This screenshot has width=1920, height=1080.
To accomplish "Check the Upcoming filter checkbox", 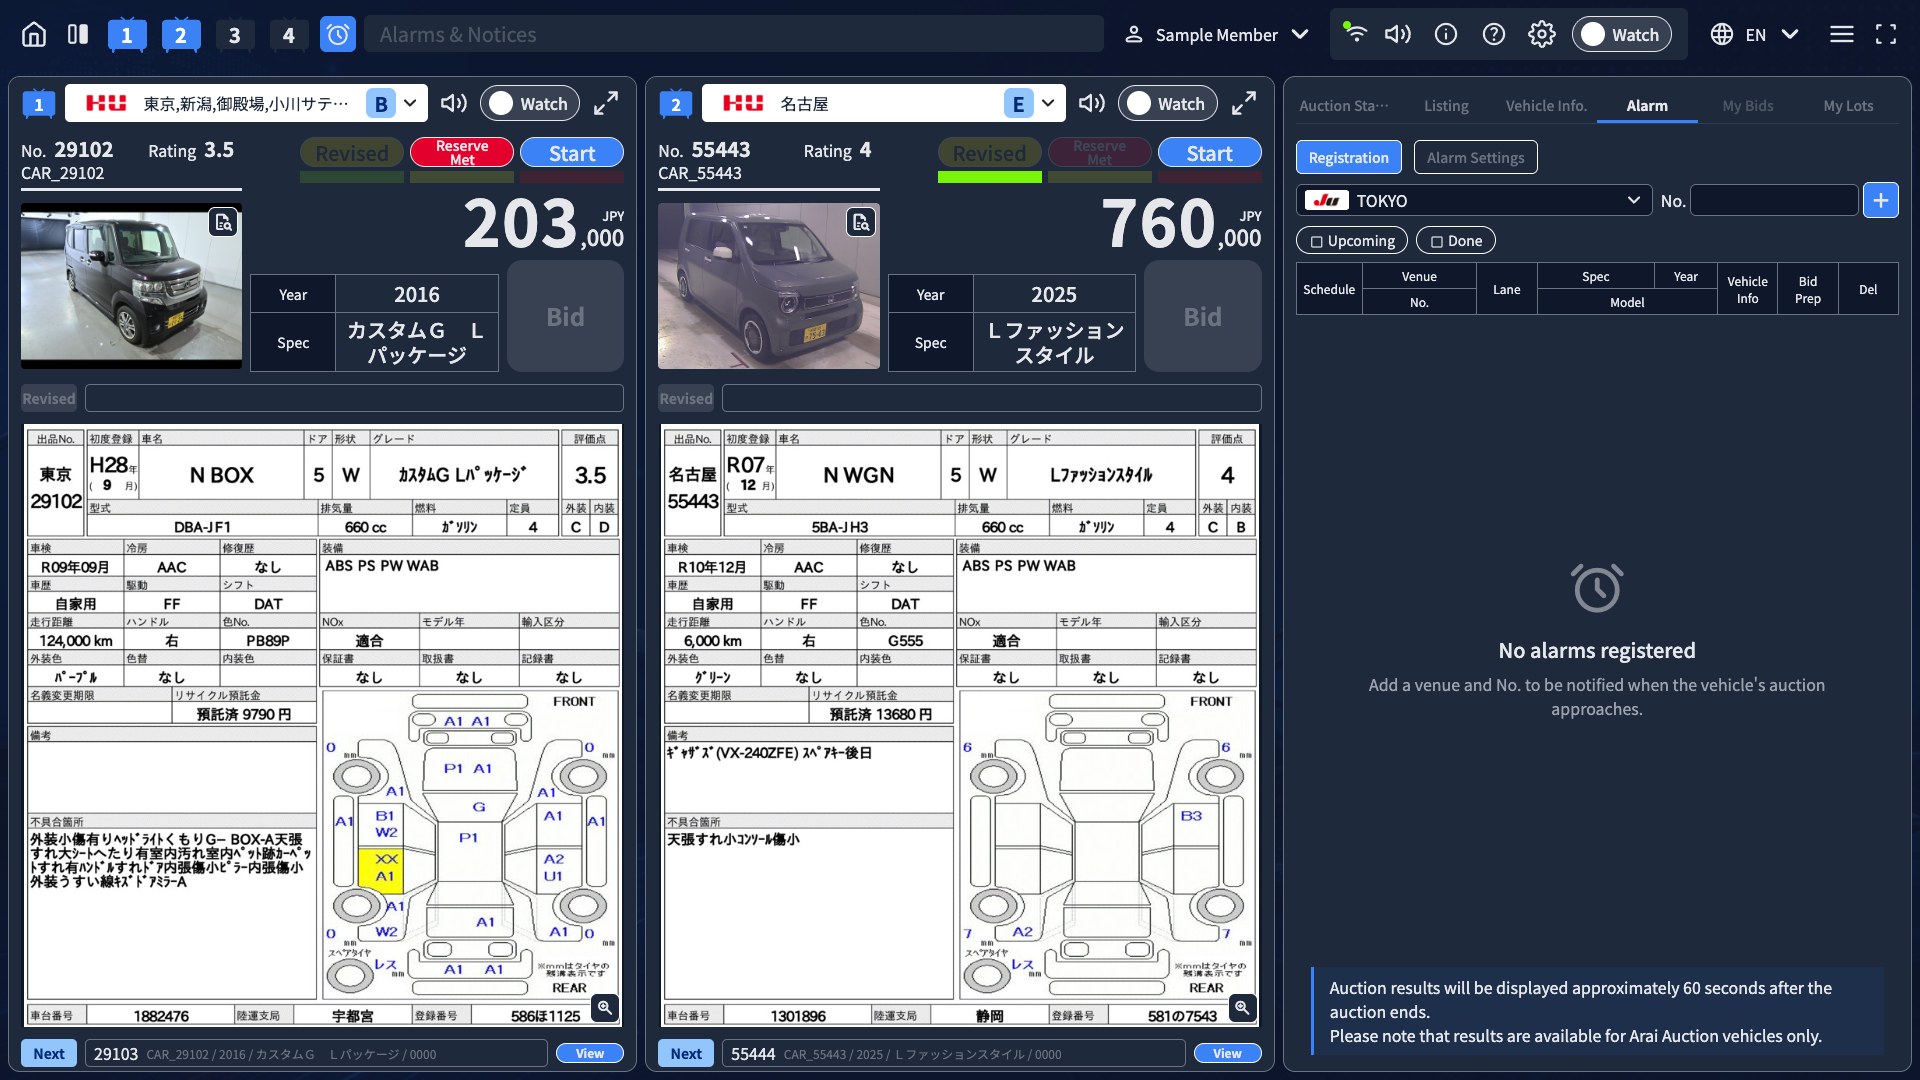I will (x=1351, y=240).
